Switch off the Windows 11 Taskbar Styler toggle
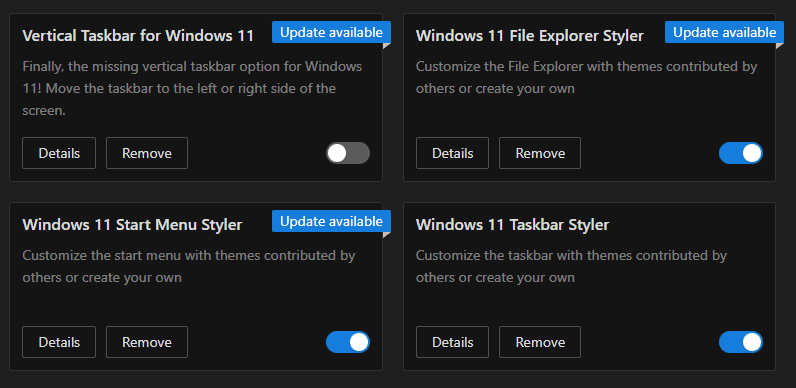 click(x=741, y=342)
